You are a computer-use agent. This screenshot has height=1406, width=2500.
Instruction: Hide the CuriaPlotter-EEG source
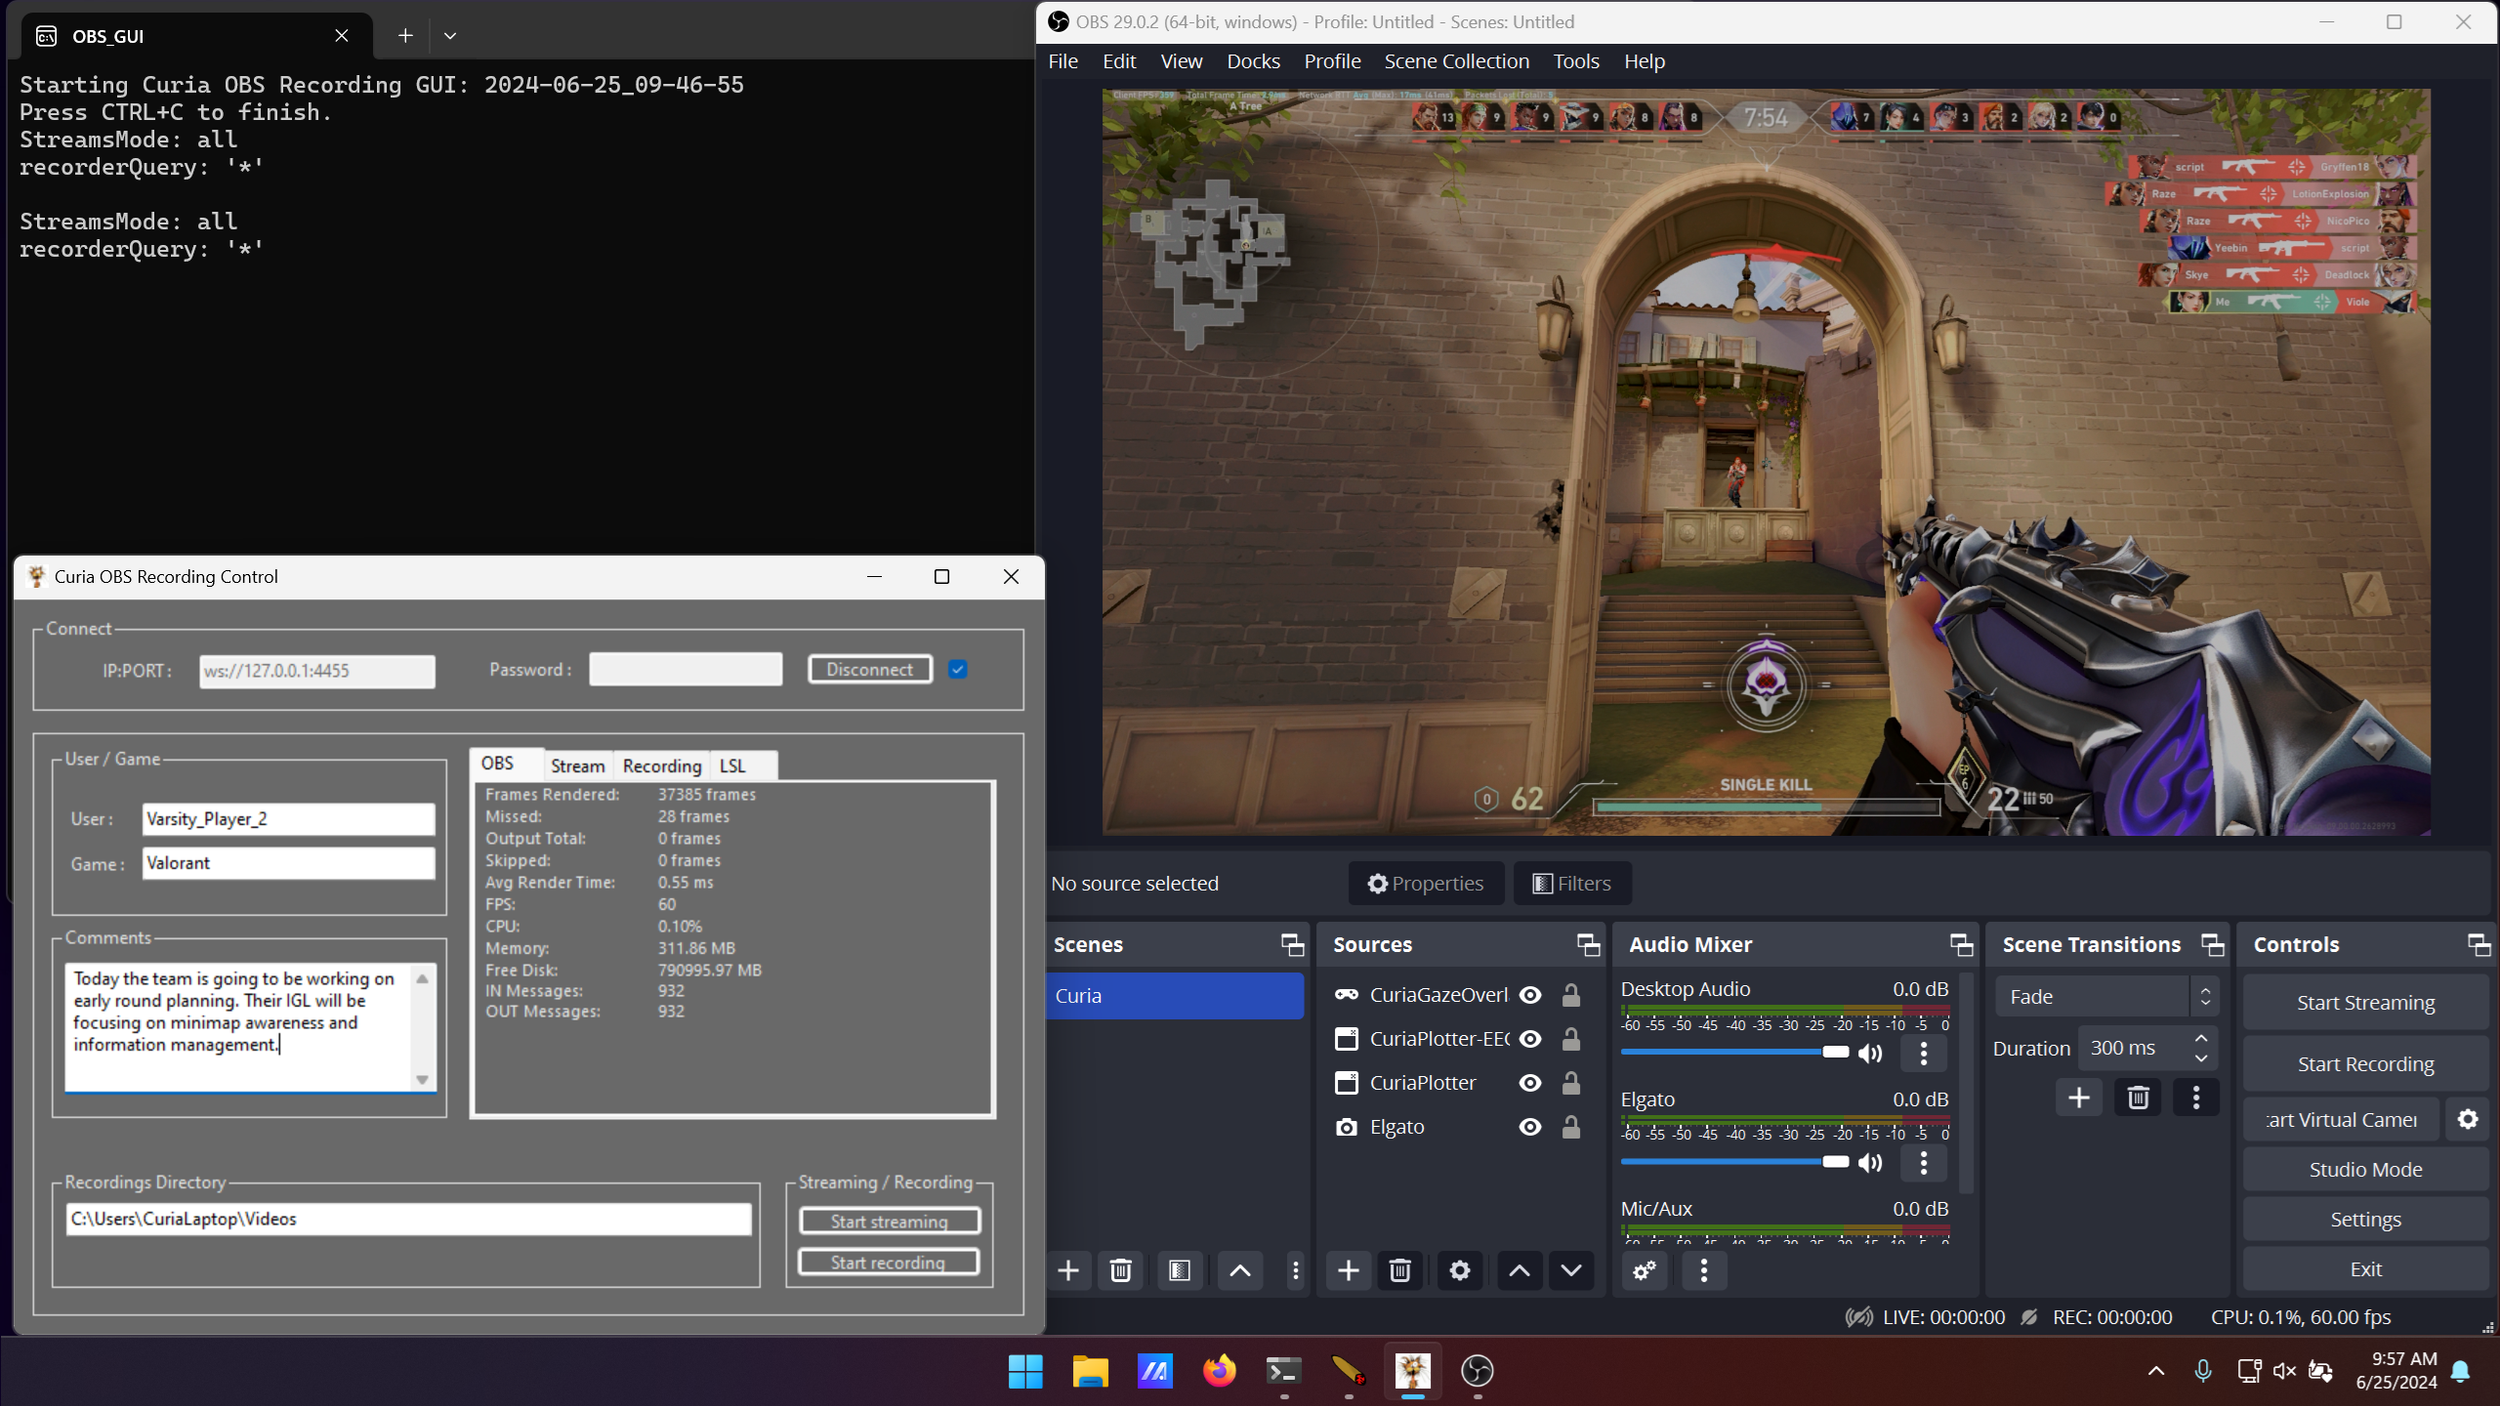(1530, 1039)
